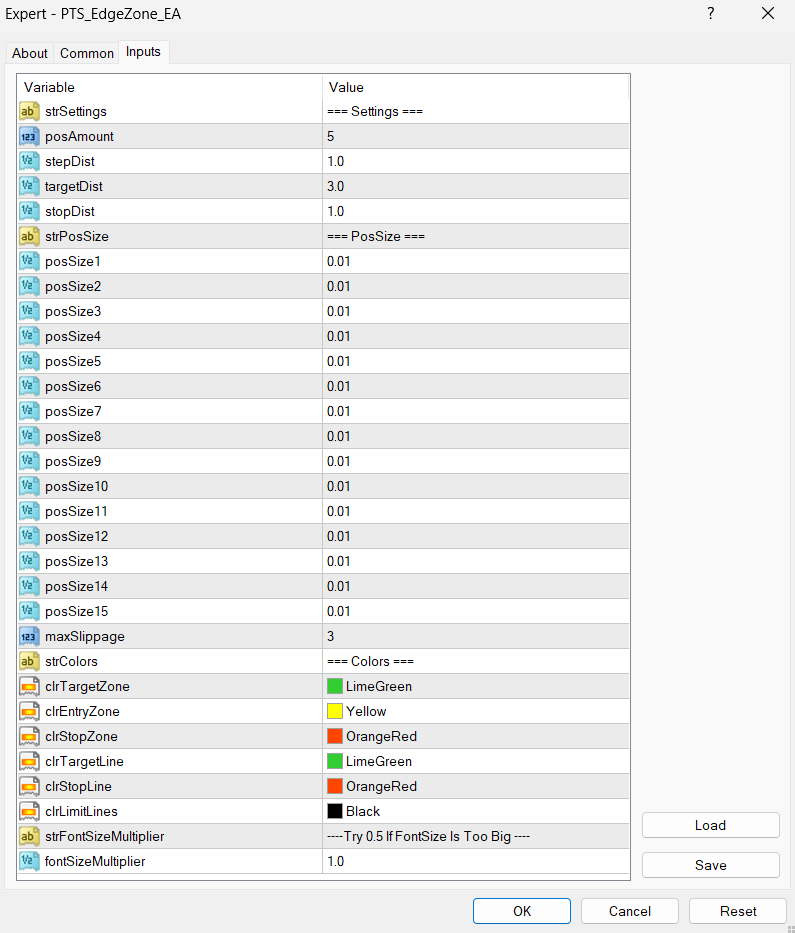
Task: Select the posSize8 variable name
Action: tap(73, 436)
